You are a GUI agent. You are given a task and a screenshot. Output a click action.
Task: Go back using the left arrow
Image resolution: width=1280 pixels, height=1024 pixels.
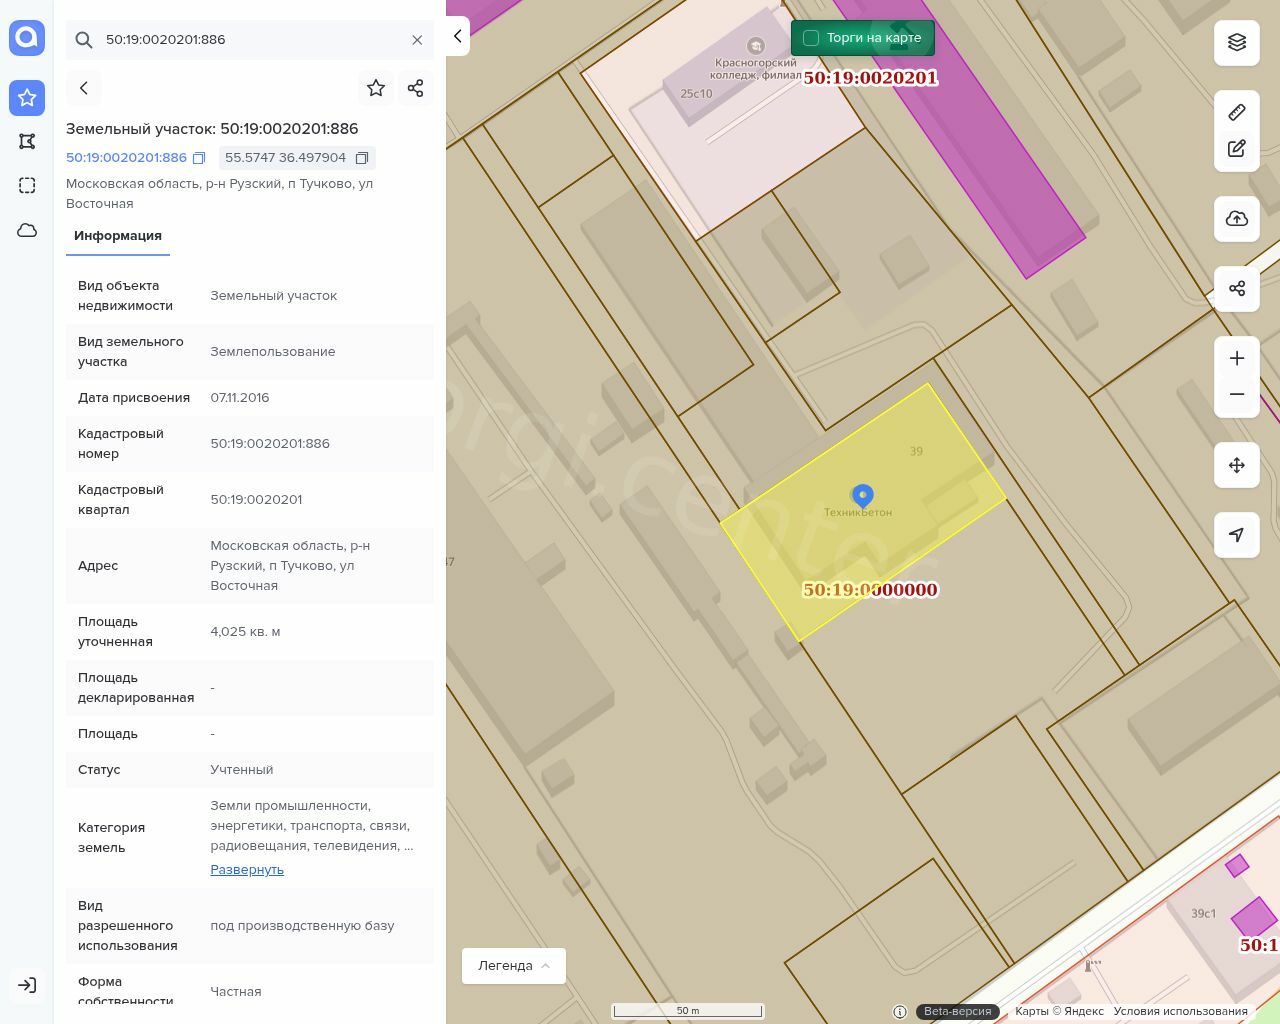tap(84, 88)
